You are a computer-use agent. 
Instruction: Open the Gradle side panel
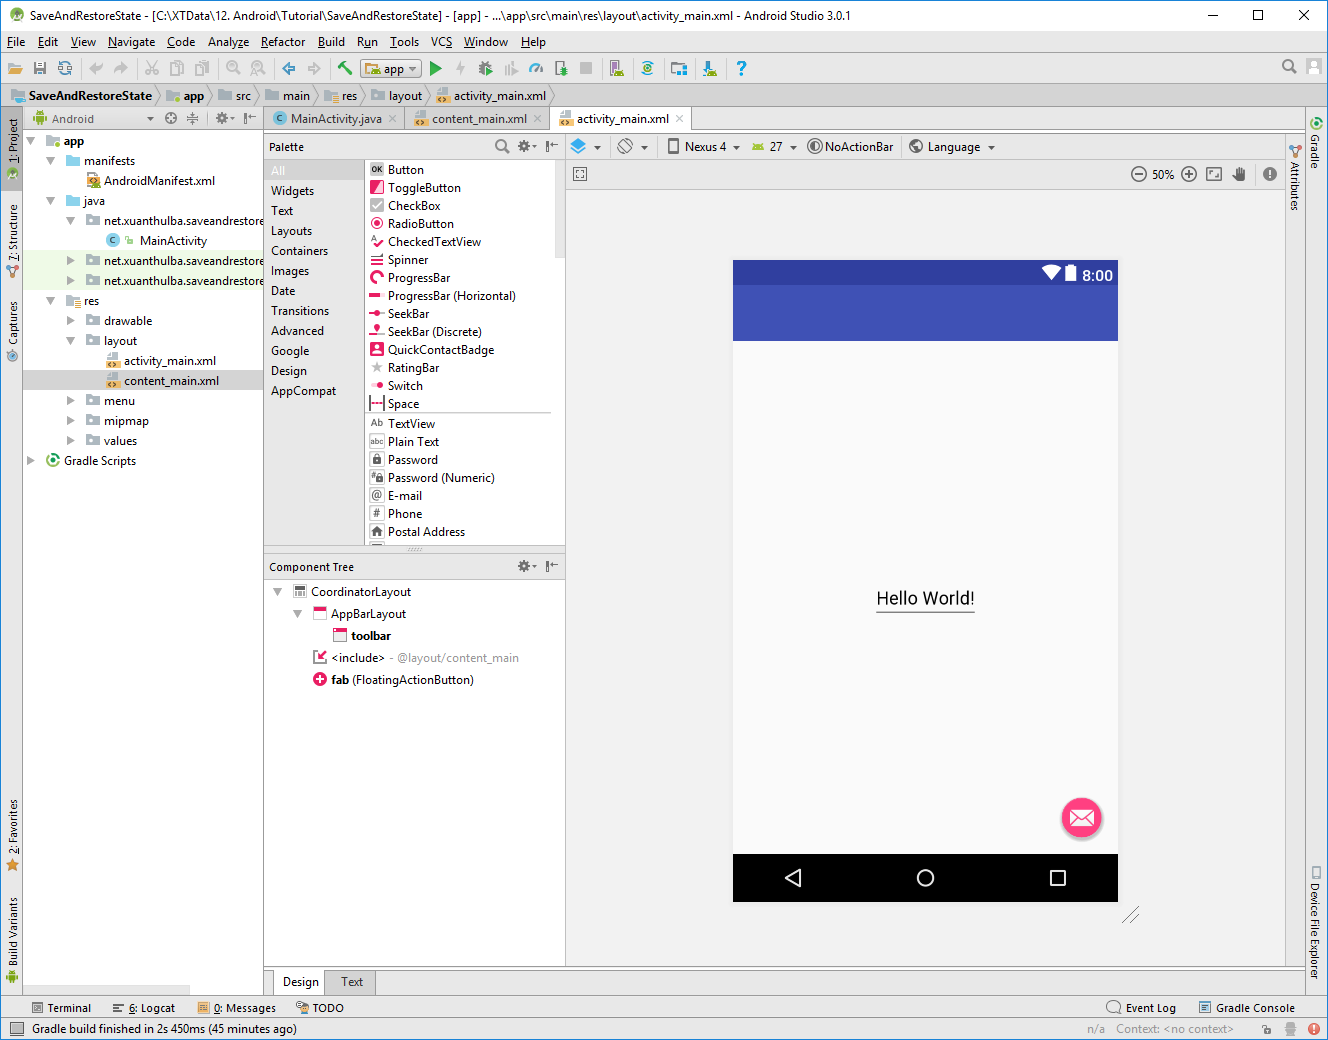pos(1315,143)
